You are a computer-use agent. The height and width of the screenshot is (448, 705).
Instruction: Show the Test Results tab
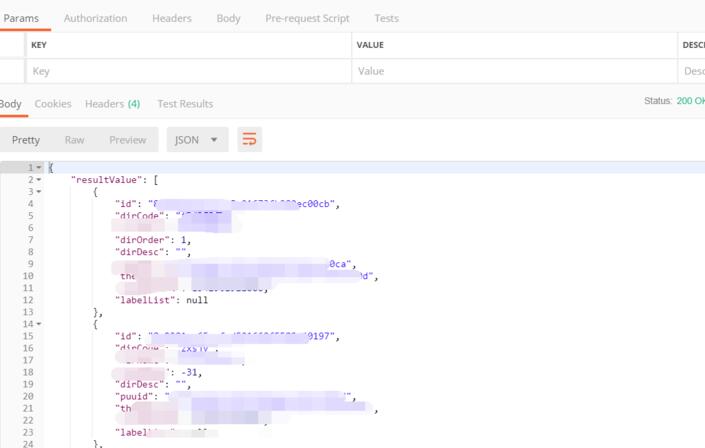click(x=185, y=104)
